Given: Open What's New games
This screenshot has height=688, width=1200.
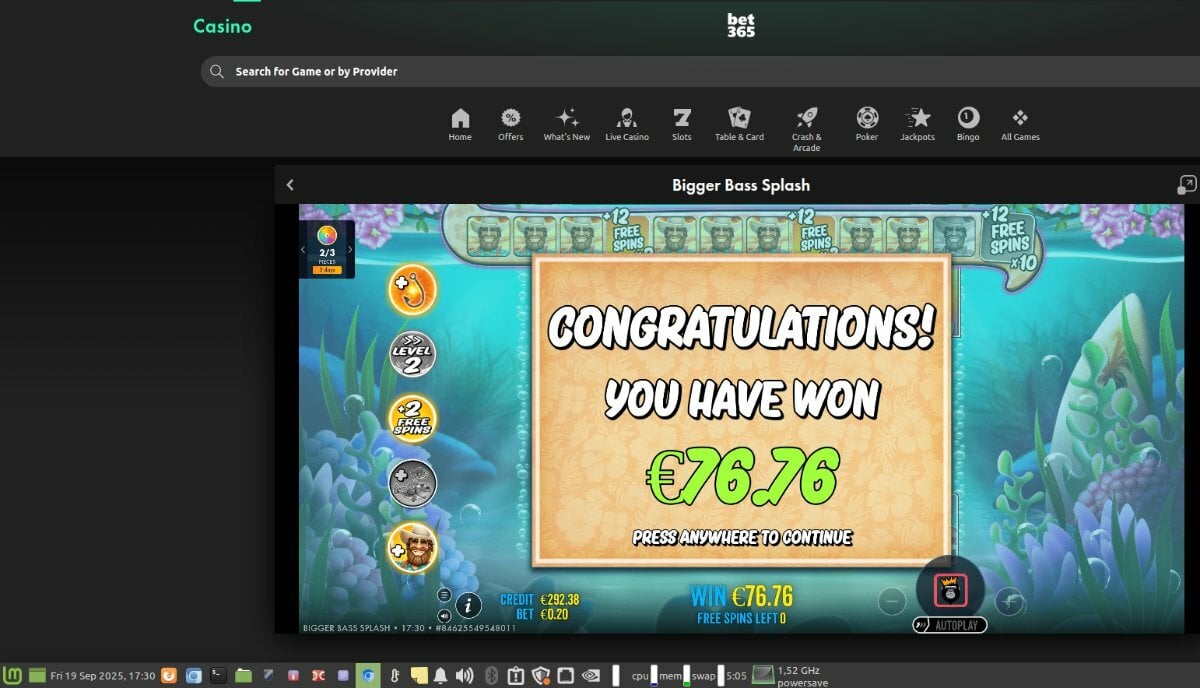Looking at the screenshot, I should coord(567,124).
